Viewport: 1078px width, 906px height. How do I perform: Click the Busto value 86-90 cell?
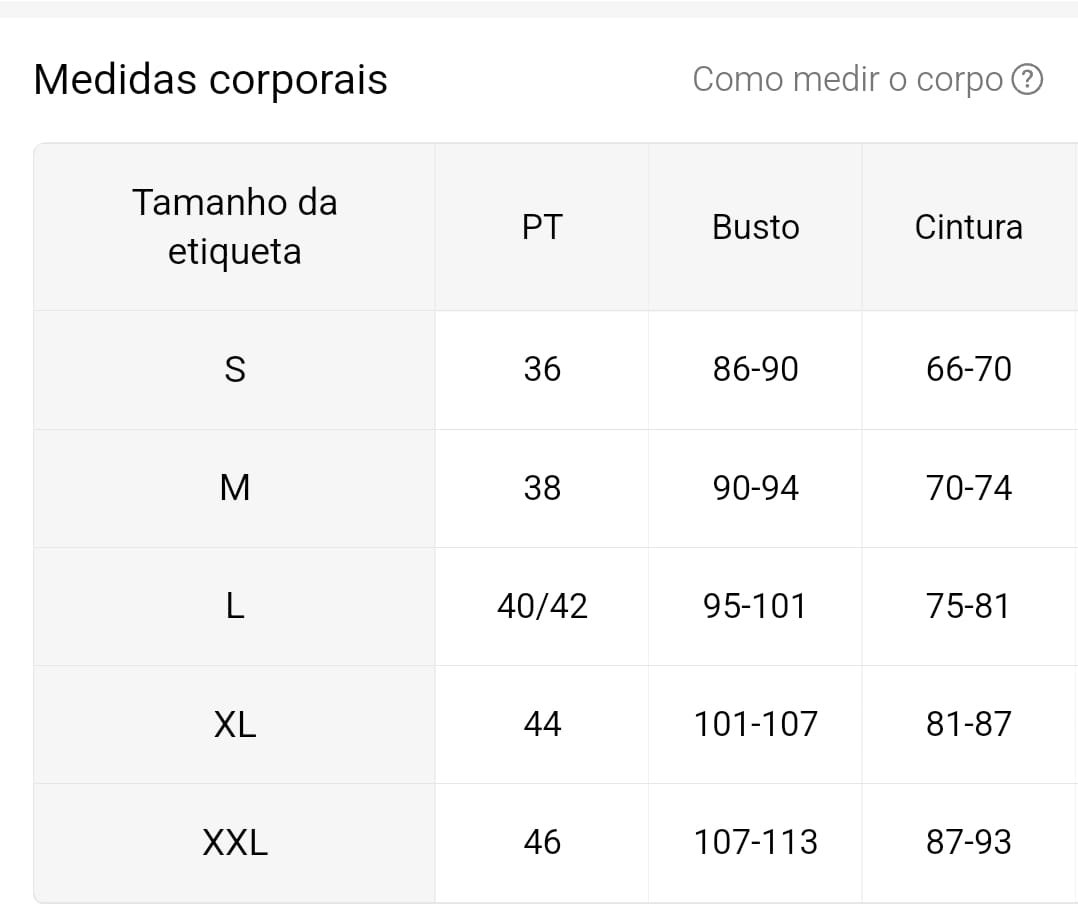(755, 370)
